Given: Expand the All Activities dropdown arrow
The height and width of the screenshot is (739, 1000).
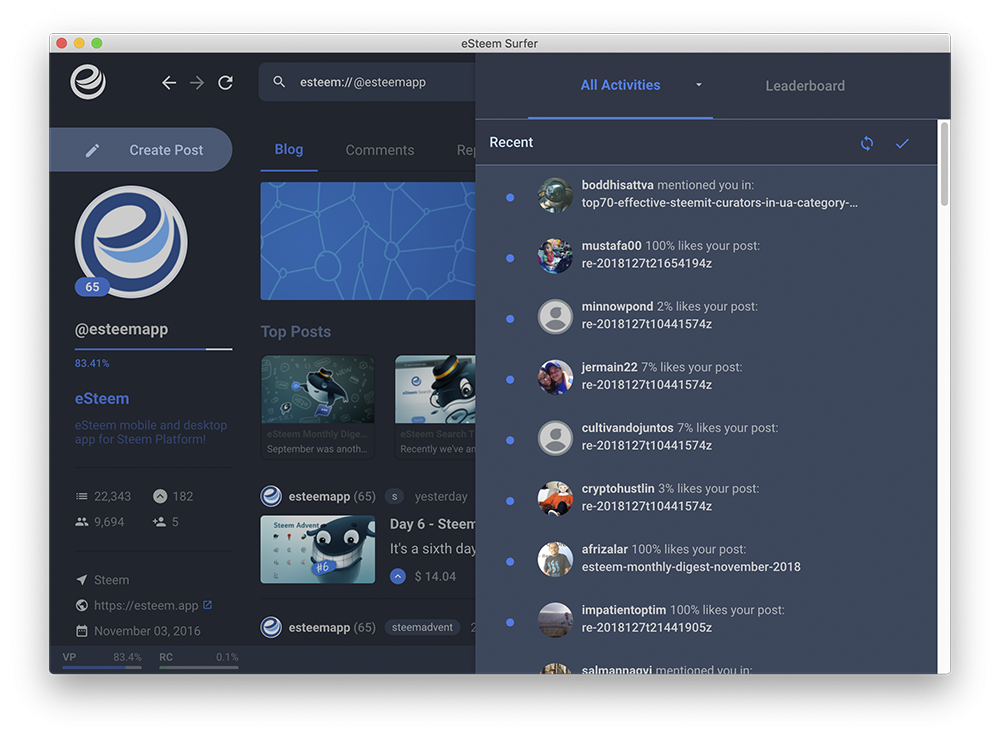Looking at the screenshot, I should tap(699, 85).
